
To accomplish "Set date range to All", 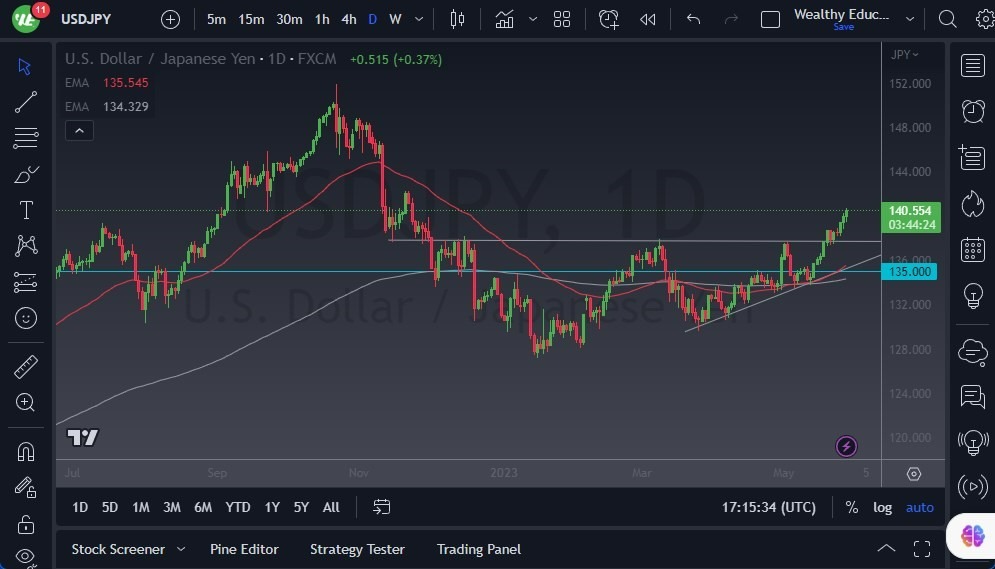I will 331,507.
